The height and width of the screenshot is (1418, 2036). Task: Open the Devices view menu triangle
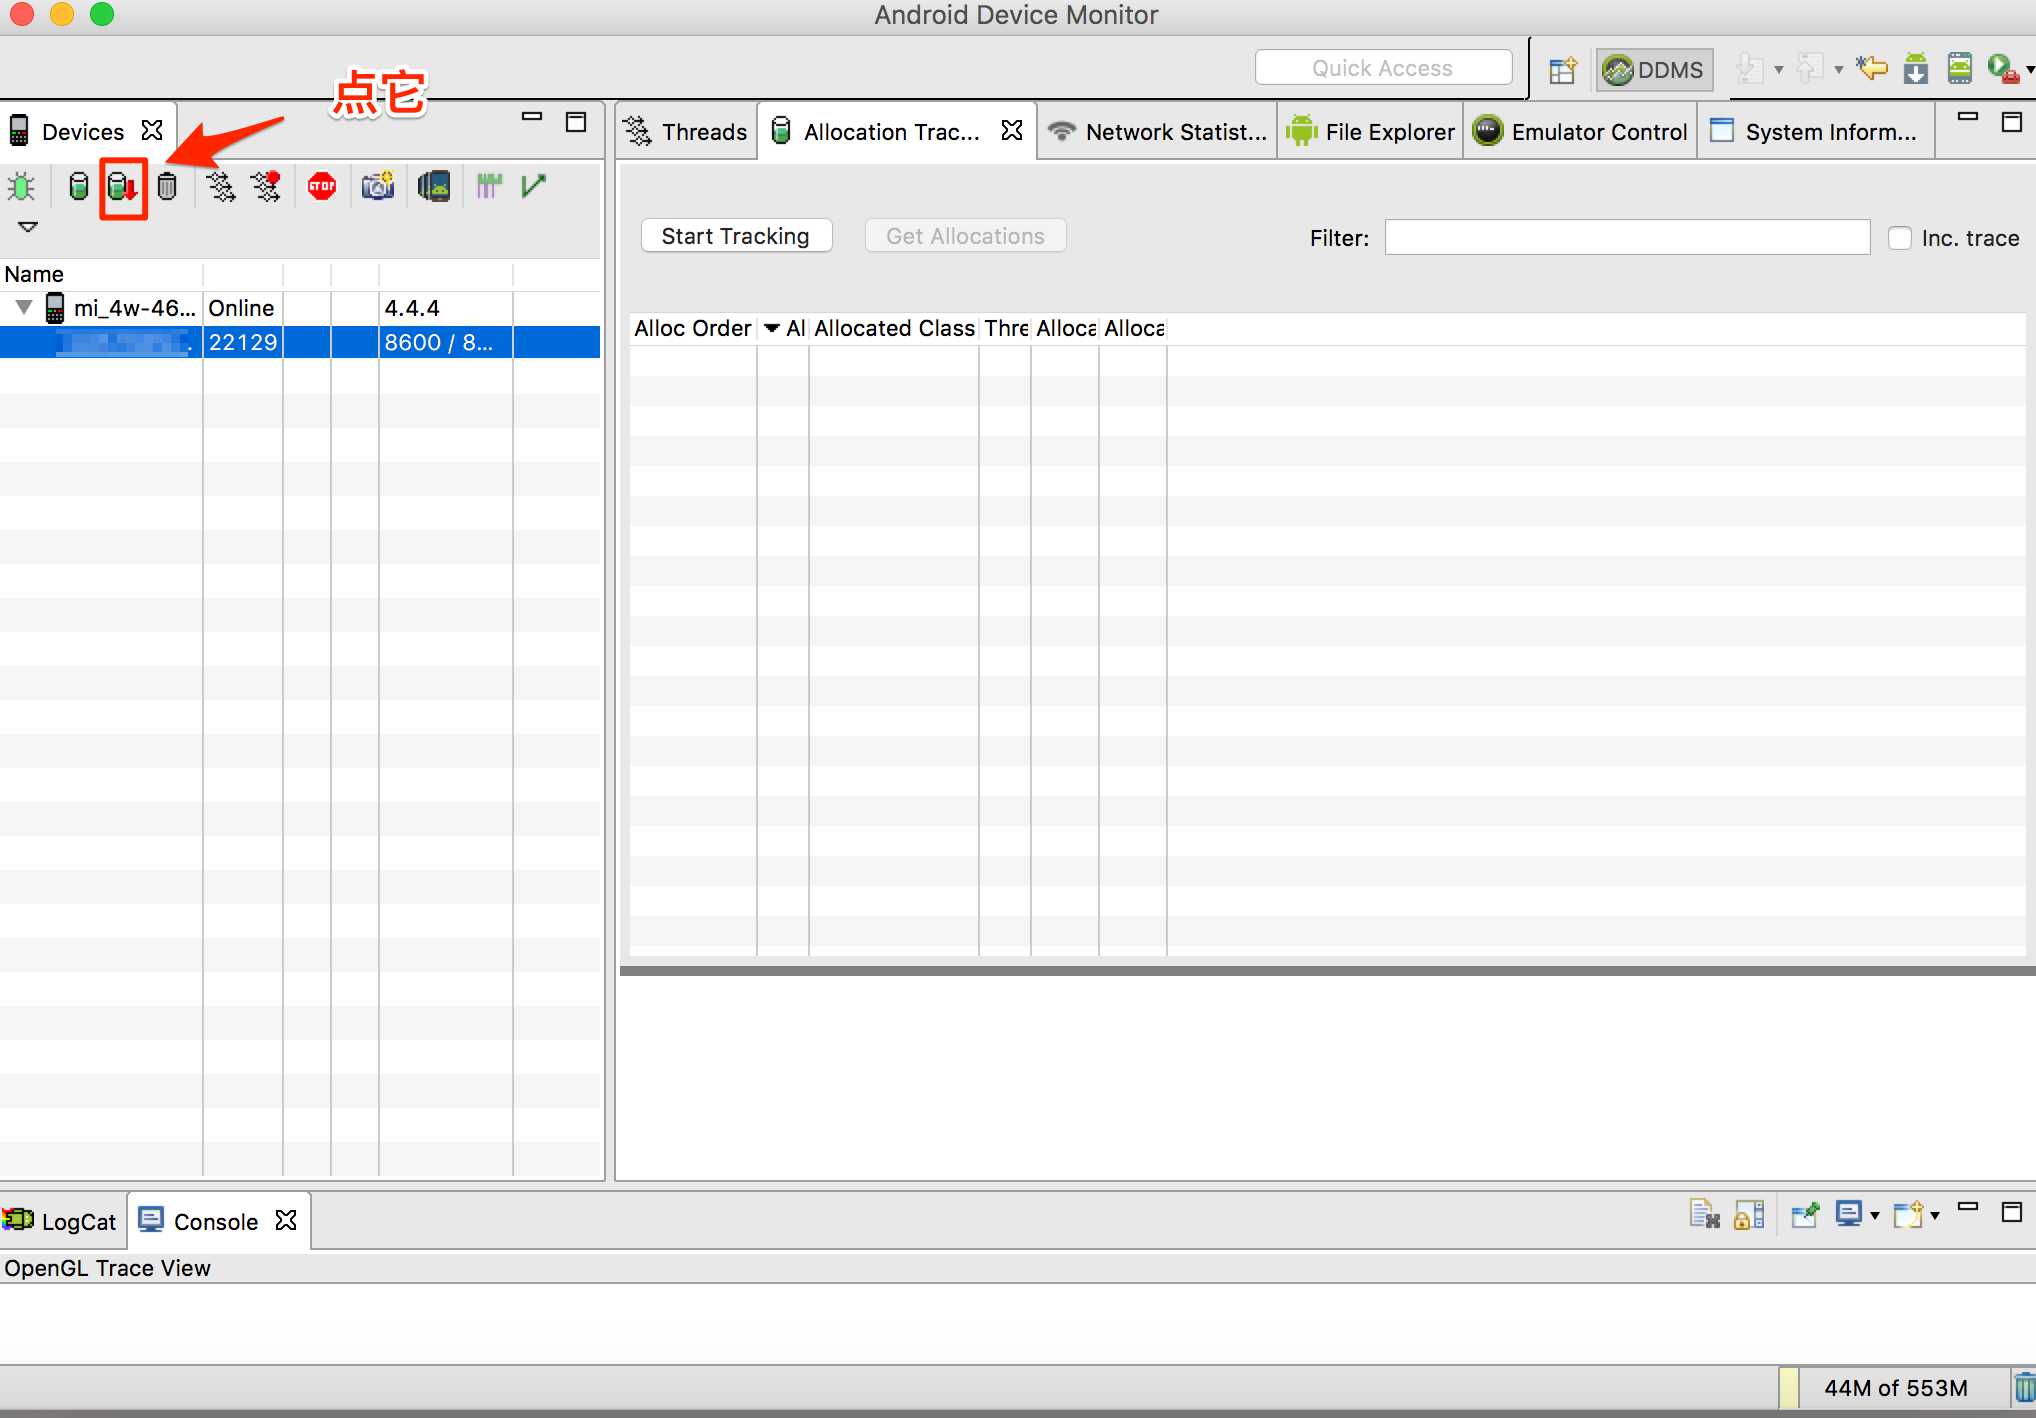pyautogui.click(x=28, y=227)
